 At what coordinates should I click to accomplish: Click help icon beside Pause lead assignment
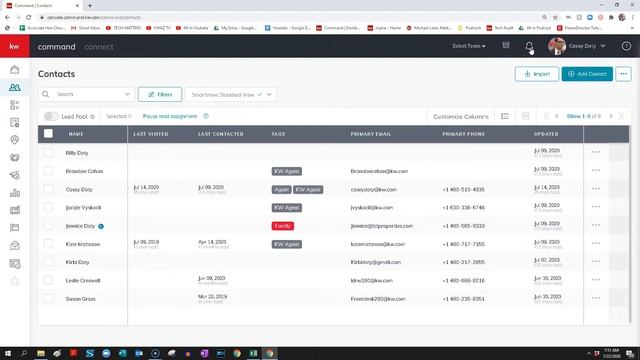click(x=206, y=116)
